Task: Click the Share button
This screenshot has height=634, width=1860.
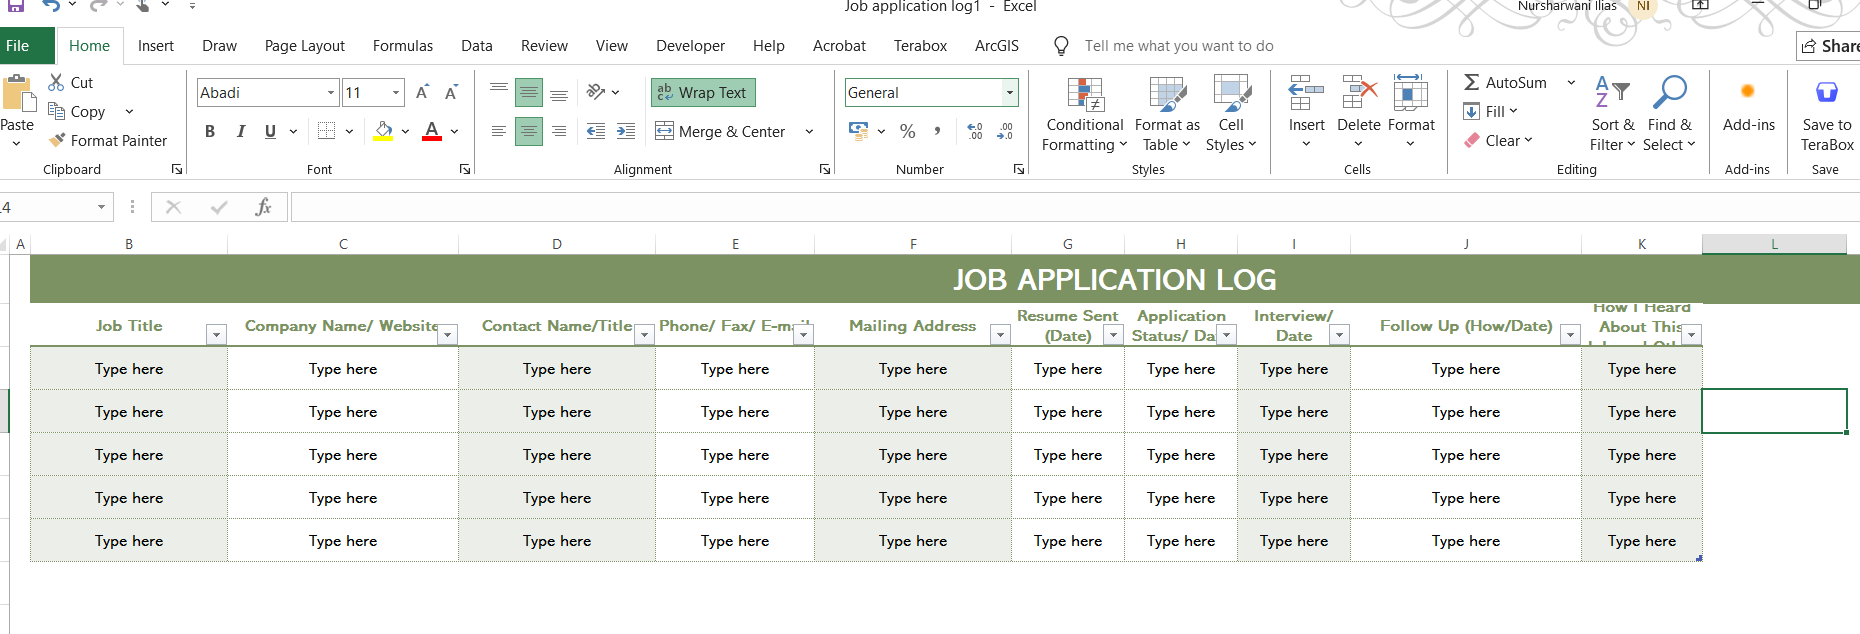Action: [1829, 46]
